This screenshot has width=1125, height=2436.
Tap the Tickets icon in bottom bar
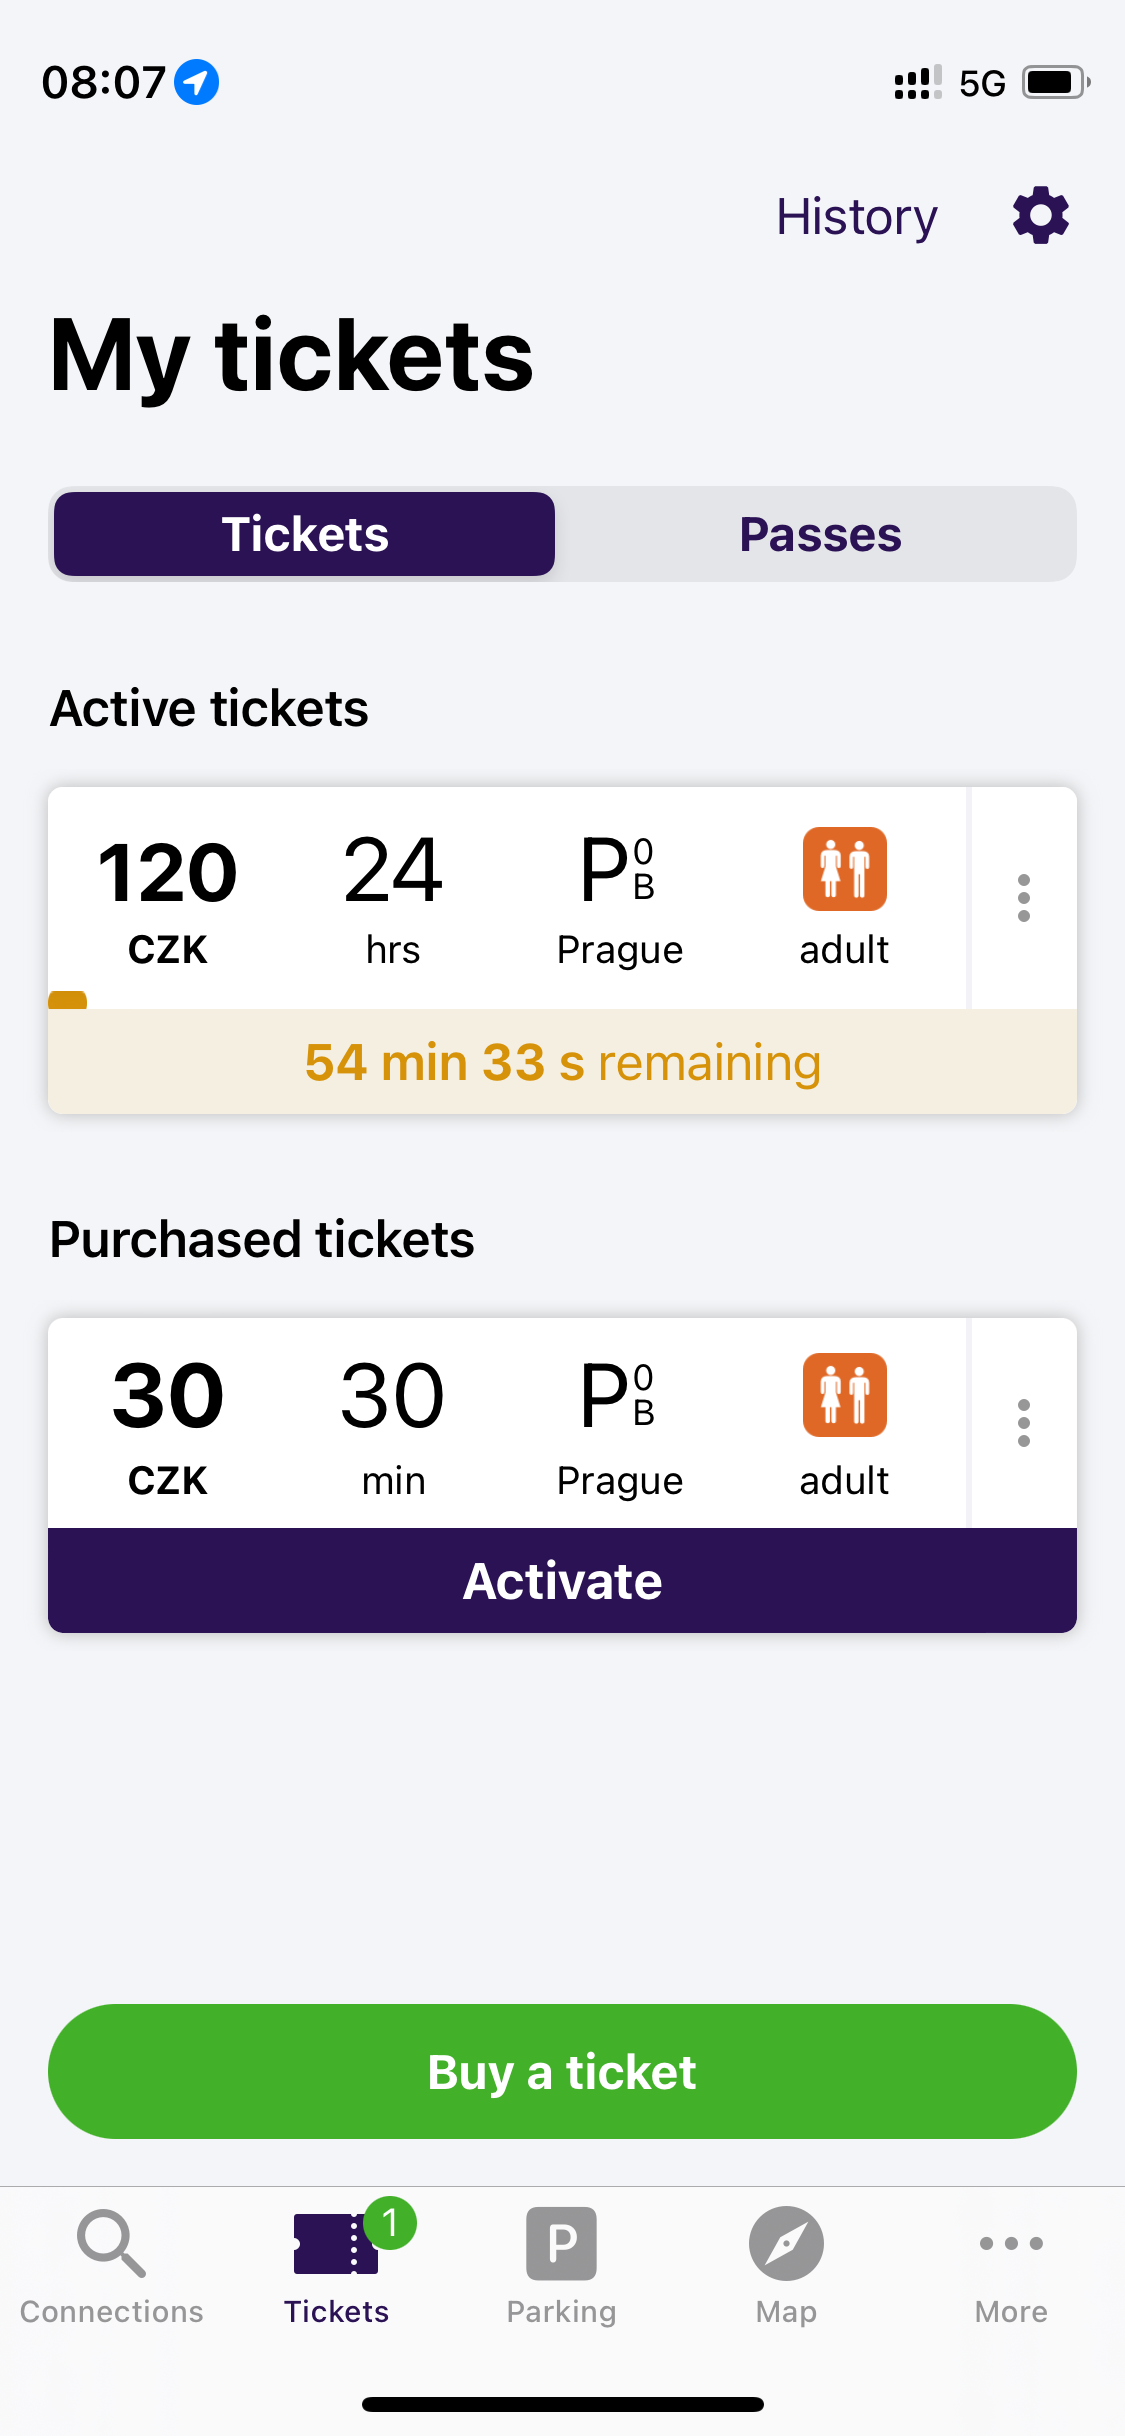337,2243
